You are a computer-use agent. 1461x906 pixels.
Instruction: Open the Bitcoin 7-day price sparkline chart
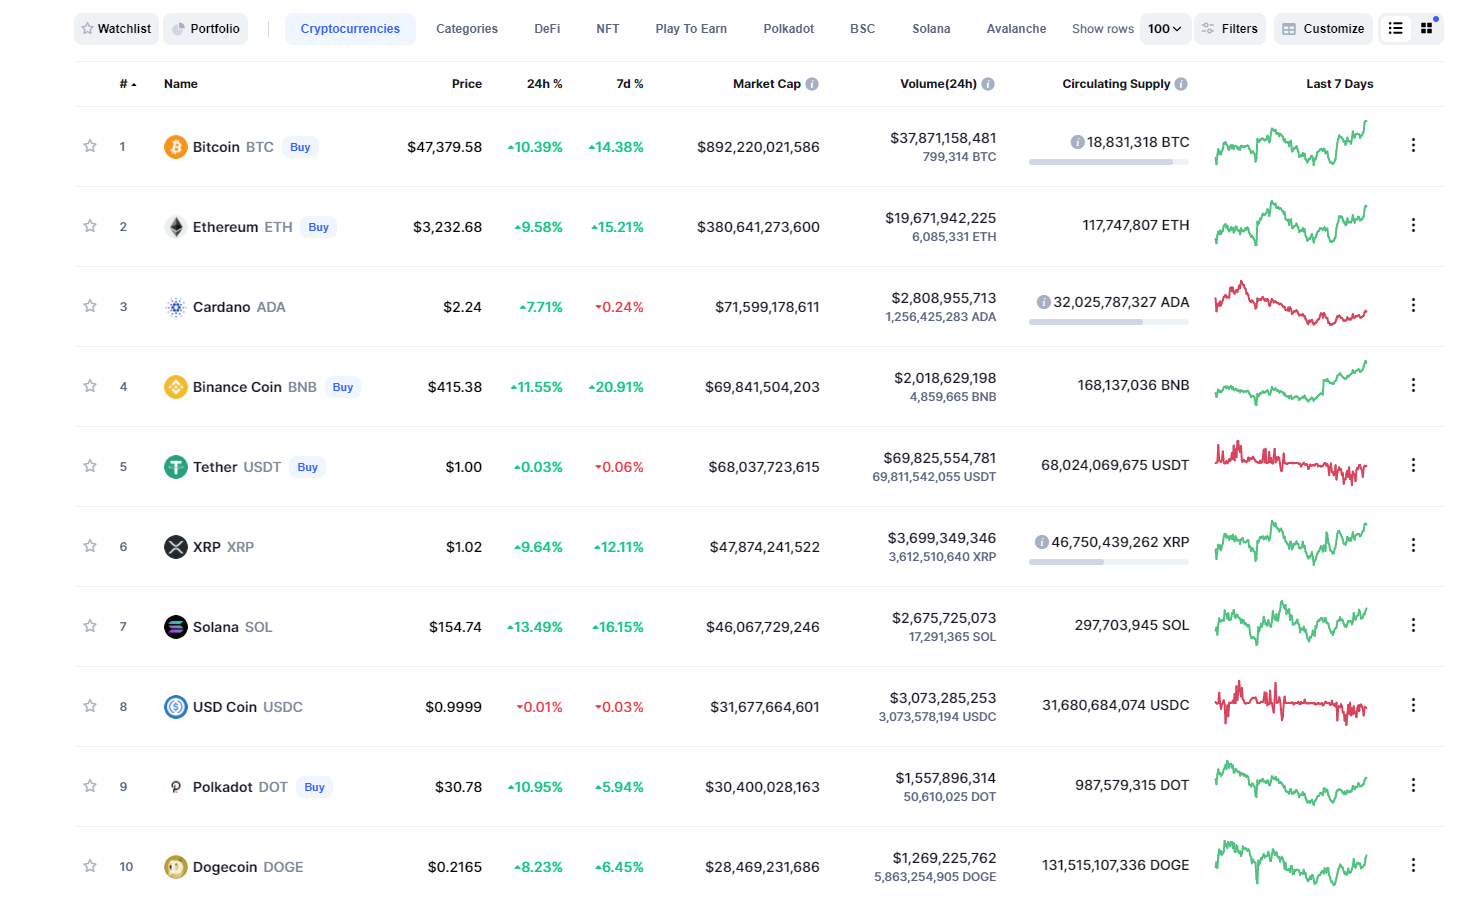click(x=1290, y=145)
